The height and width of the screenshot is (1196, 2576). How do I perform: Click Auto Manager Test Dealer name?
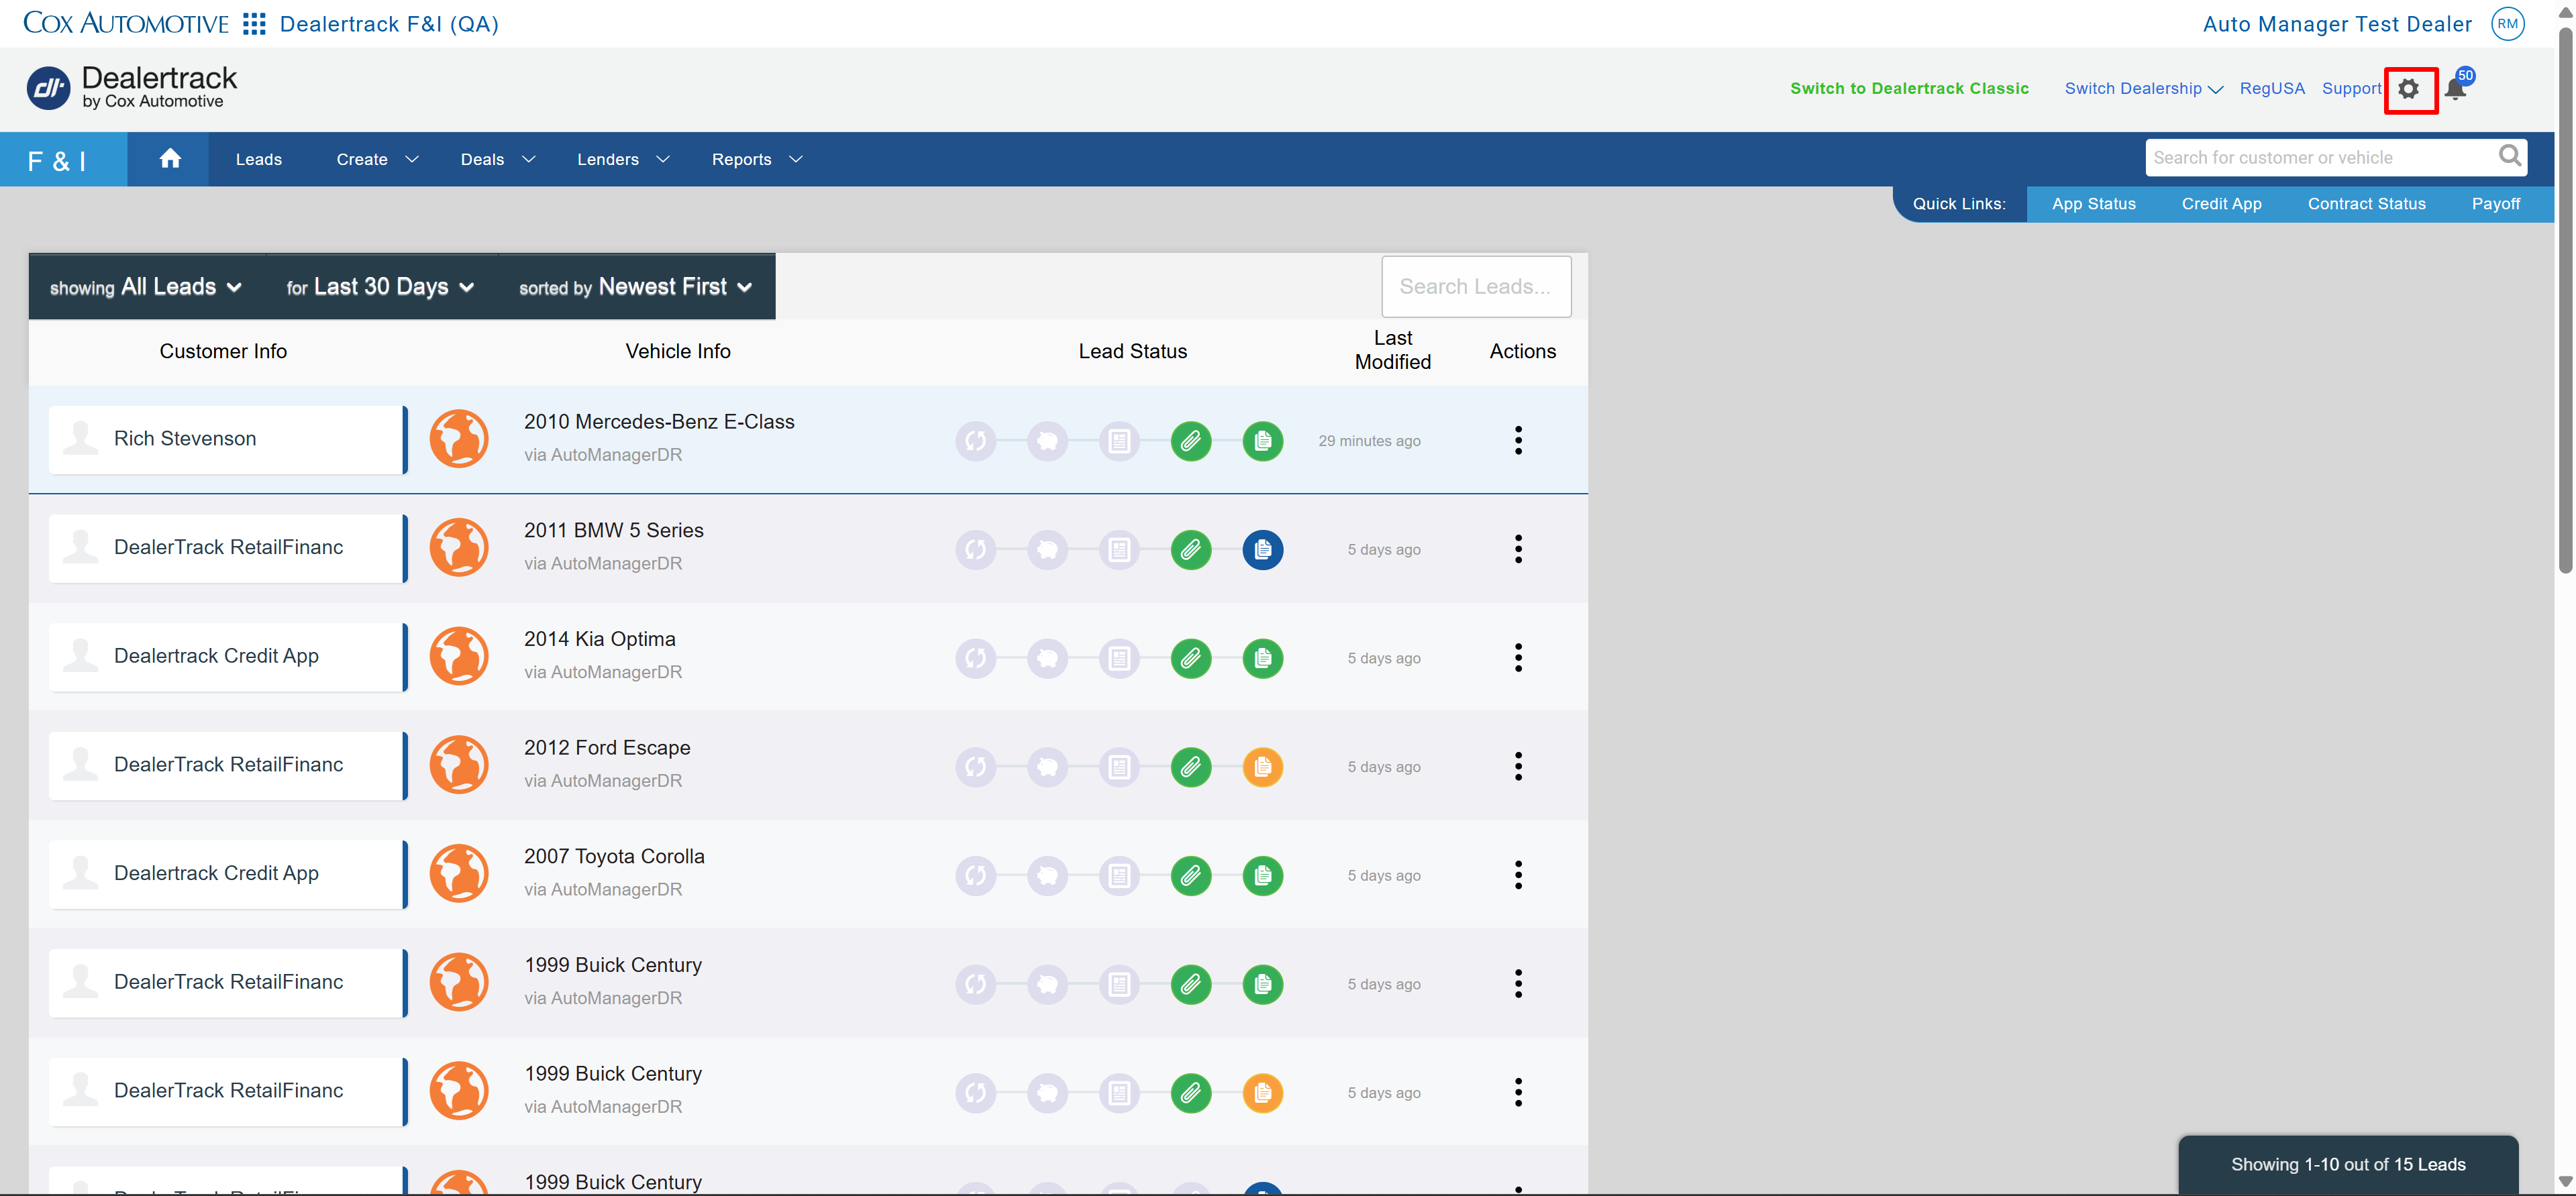pyautogui.click(x=2337, y=24)
